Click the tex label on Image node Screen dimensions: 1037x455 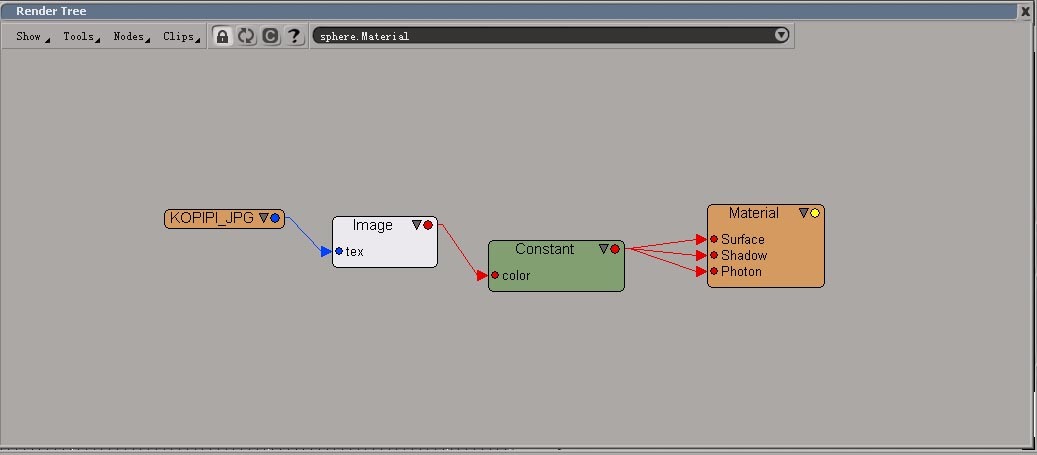[354, 252]
